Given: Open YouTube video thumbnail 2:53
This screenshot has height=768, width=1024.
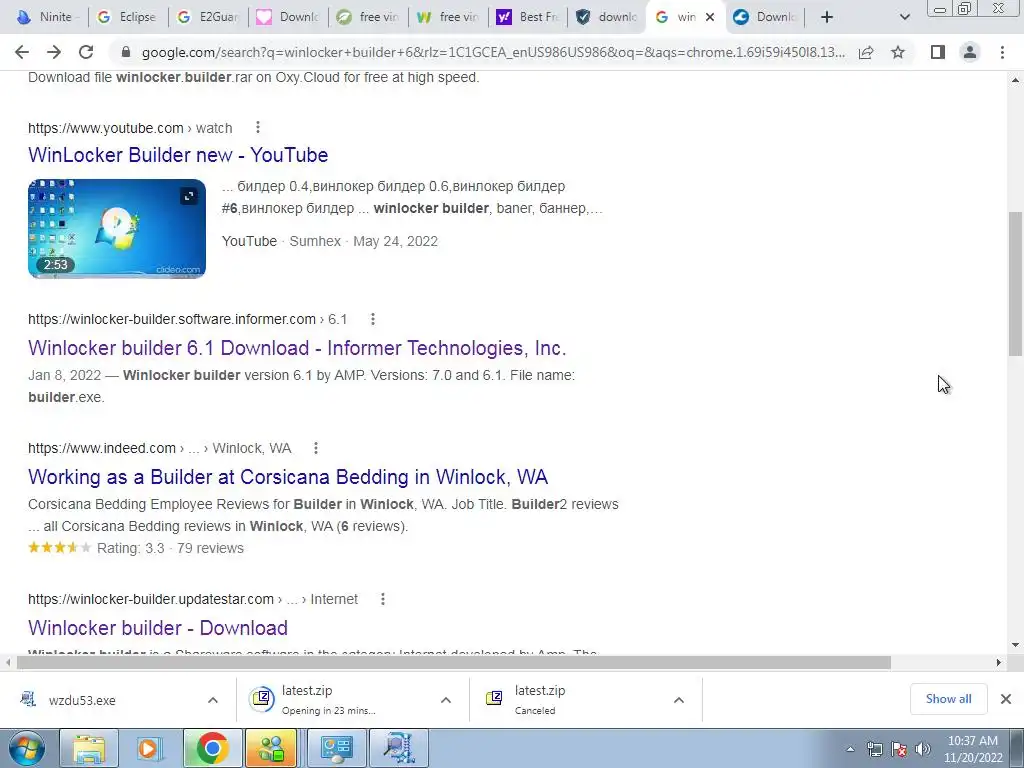Looking at the screenshot, I should click(117, 229).
